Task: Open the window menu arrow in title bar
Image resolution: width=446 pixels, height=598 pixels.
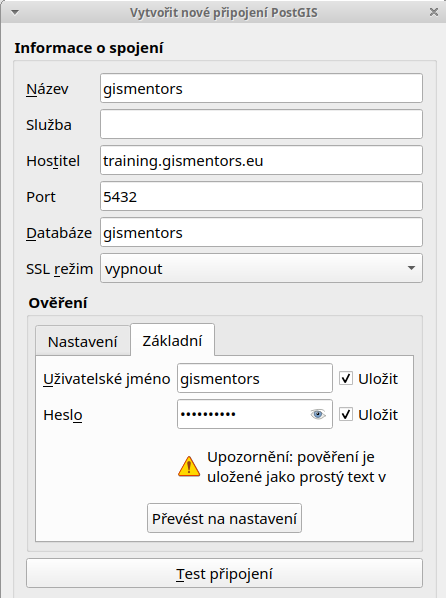Action: click(15, 13)
